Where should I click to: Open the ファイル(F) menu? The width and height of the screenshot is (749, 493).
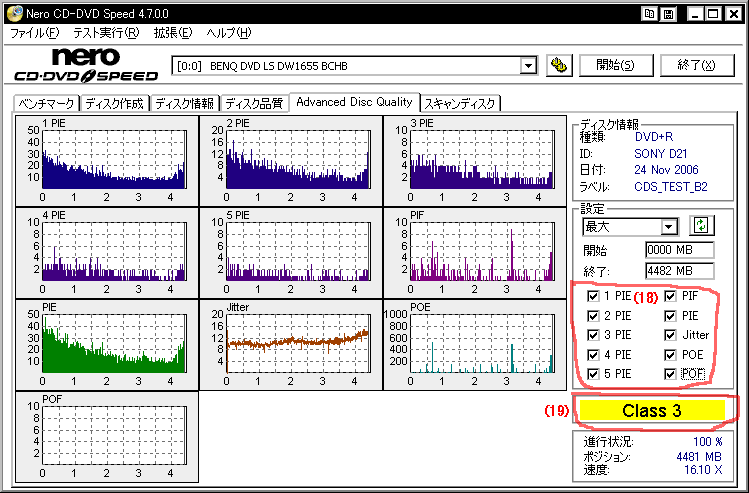click(34, 33)
